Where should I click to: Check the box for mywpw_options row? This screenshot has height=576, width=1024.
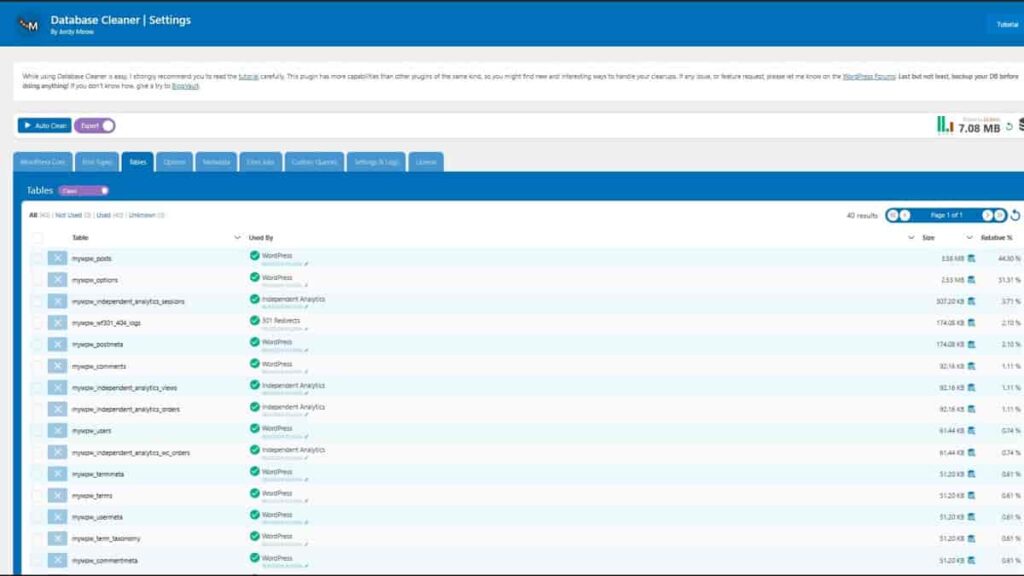pos(37,280)
